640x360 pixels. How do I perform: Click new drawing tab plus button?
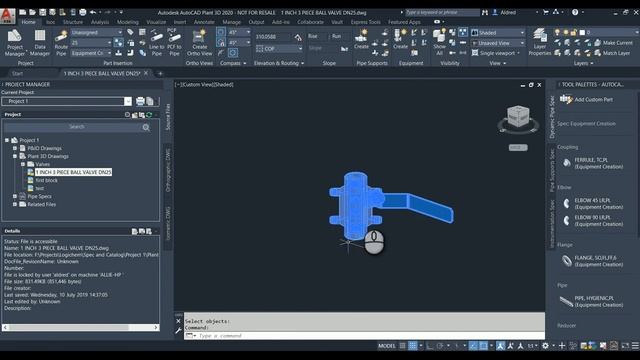[x=160, y=73]
